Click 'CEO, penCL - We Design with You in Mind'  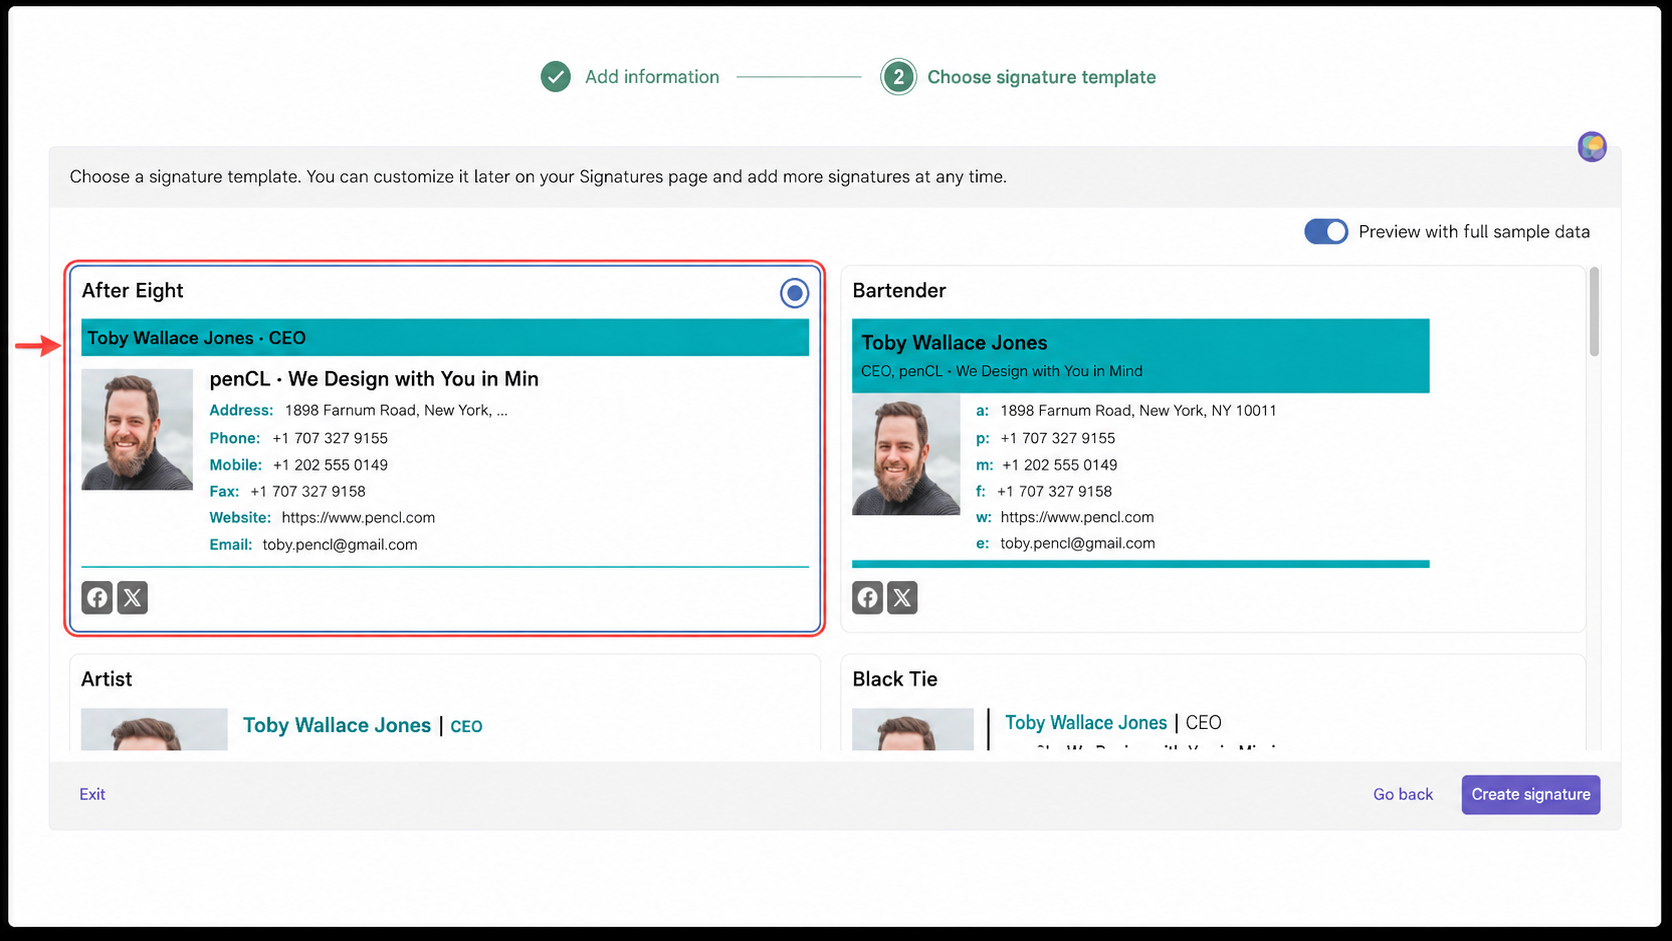click(x=1002, y=371)
